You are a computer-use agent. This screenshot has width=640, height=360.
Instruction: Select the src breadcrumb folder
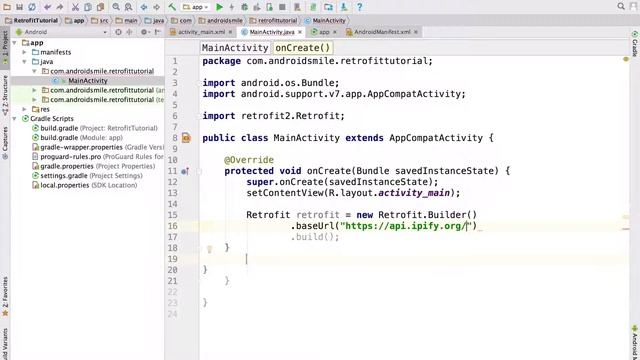click(x=100, y=20)
